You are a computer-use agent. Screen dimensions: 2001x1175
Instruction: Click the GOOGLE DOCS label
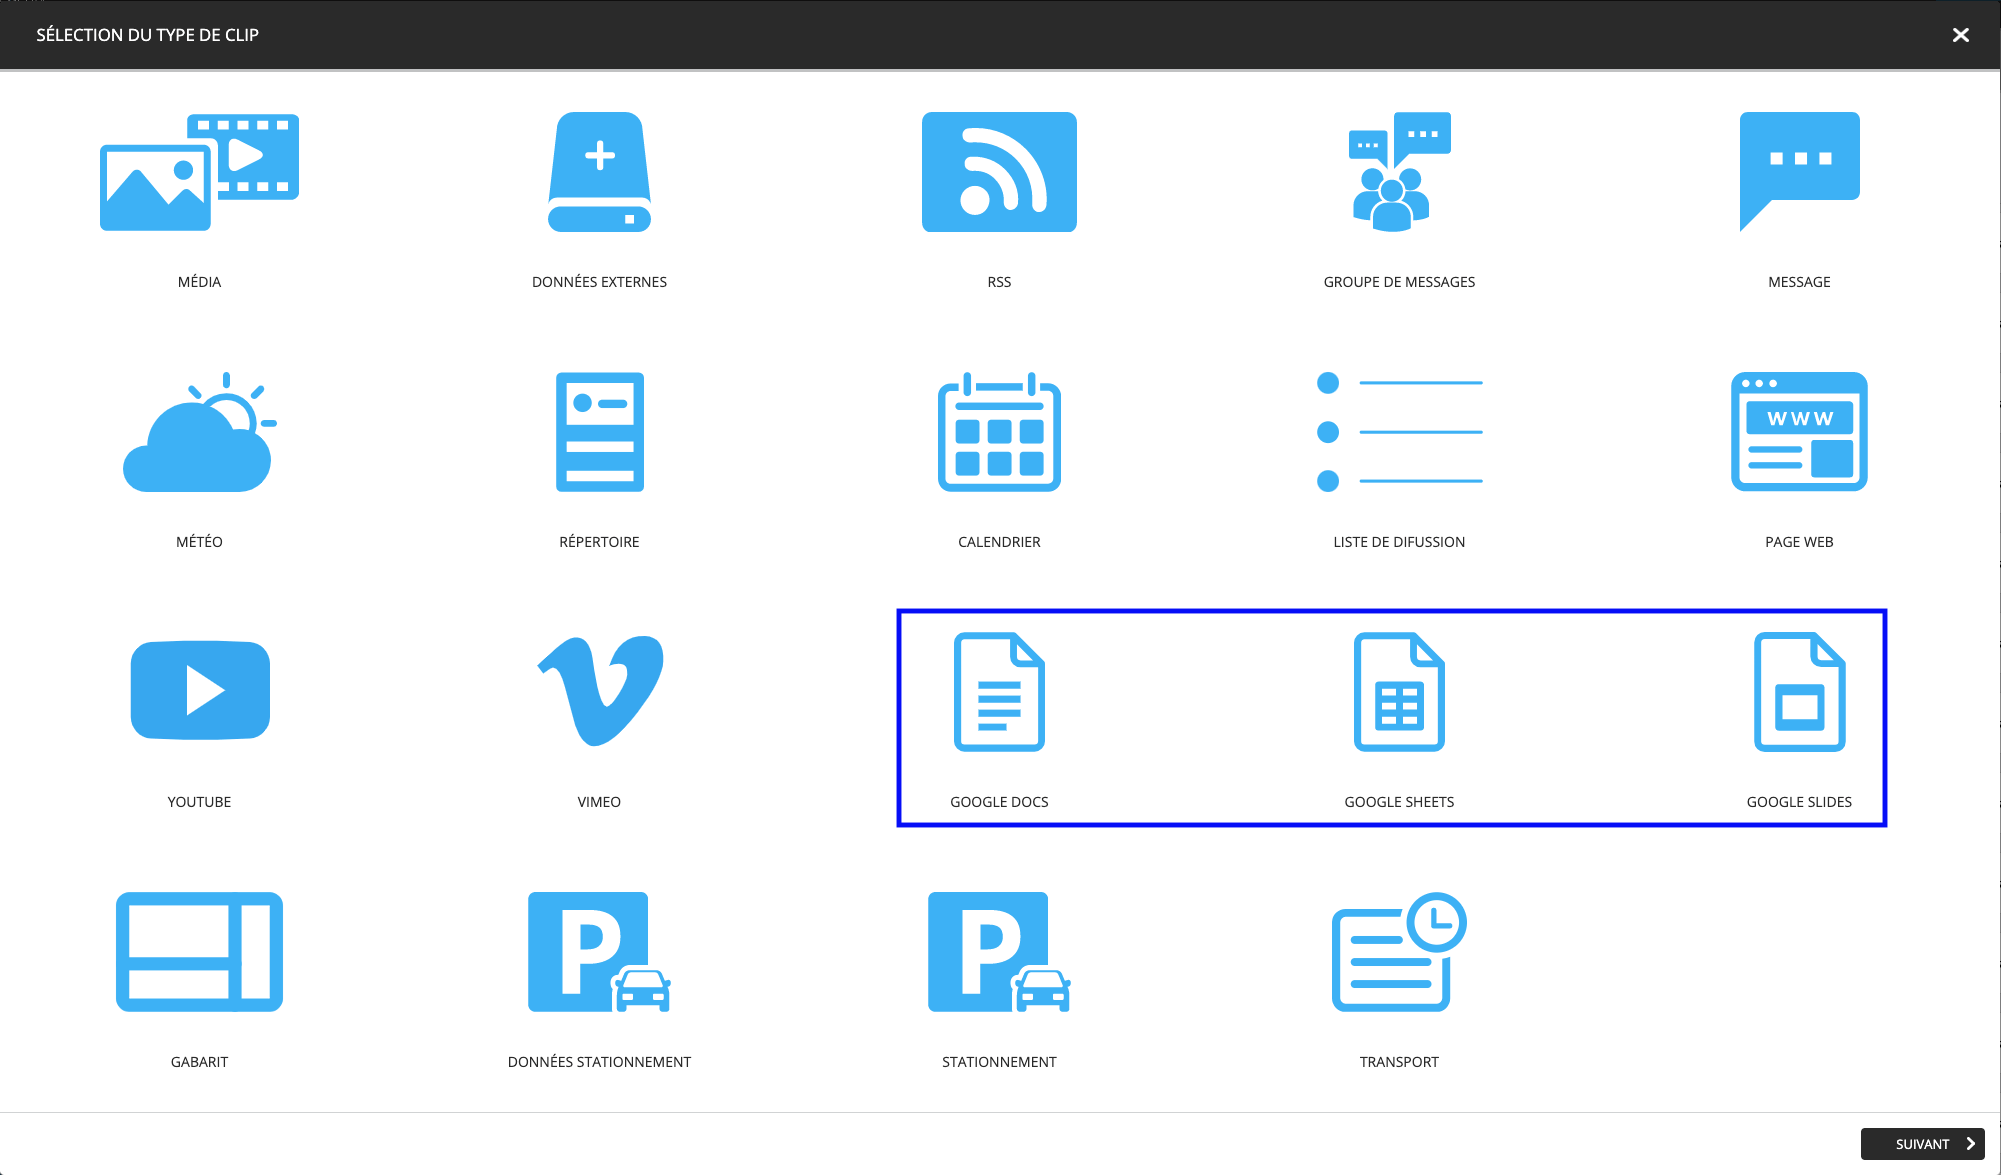[999, 802]
